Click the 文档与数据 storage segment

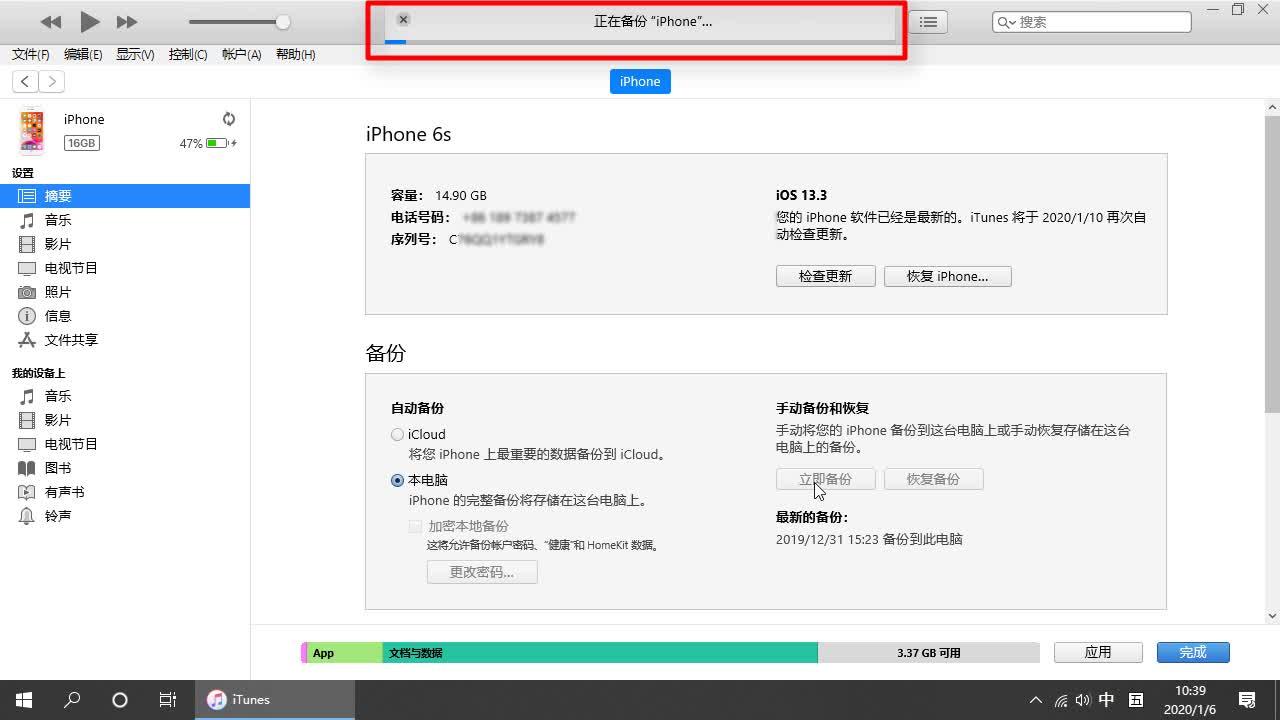pyautogui.click(x=600, y=653)
